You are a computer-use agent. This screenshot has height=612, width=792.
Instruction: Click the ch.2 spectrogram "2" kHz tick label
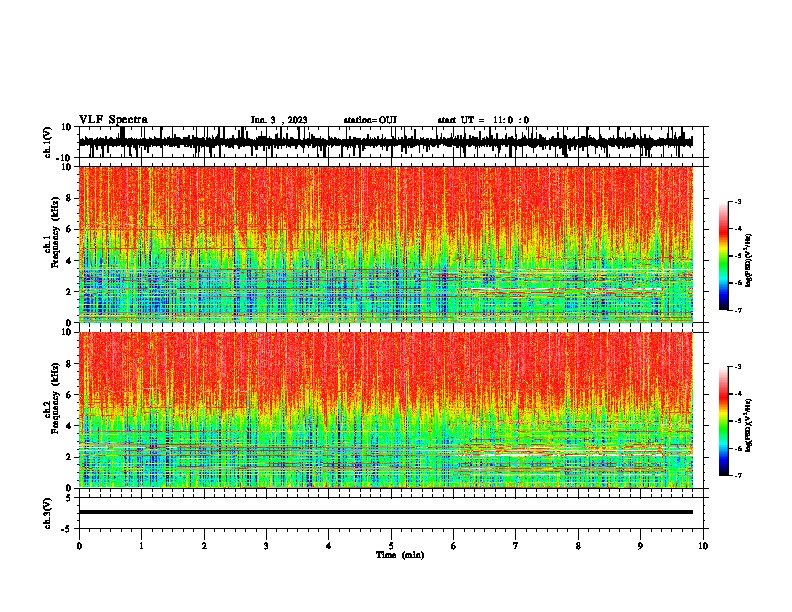coord(70,457)
